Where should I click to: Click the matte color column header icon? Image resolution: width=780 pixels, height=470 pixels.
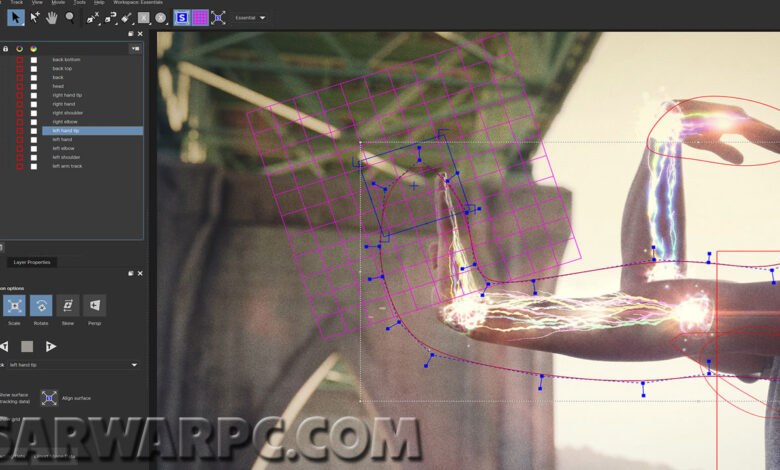click(x=33, y=49)
